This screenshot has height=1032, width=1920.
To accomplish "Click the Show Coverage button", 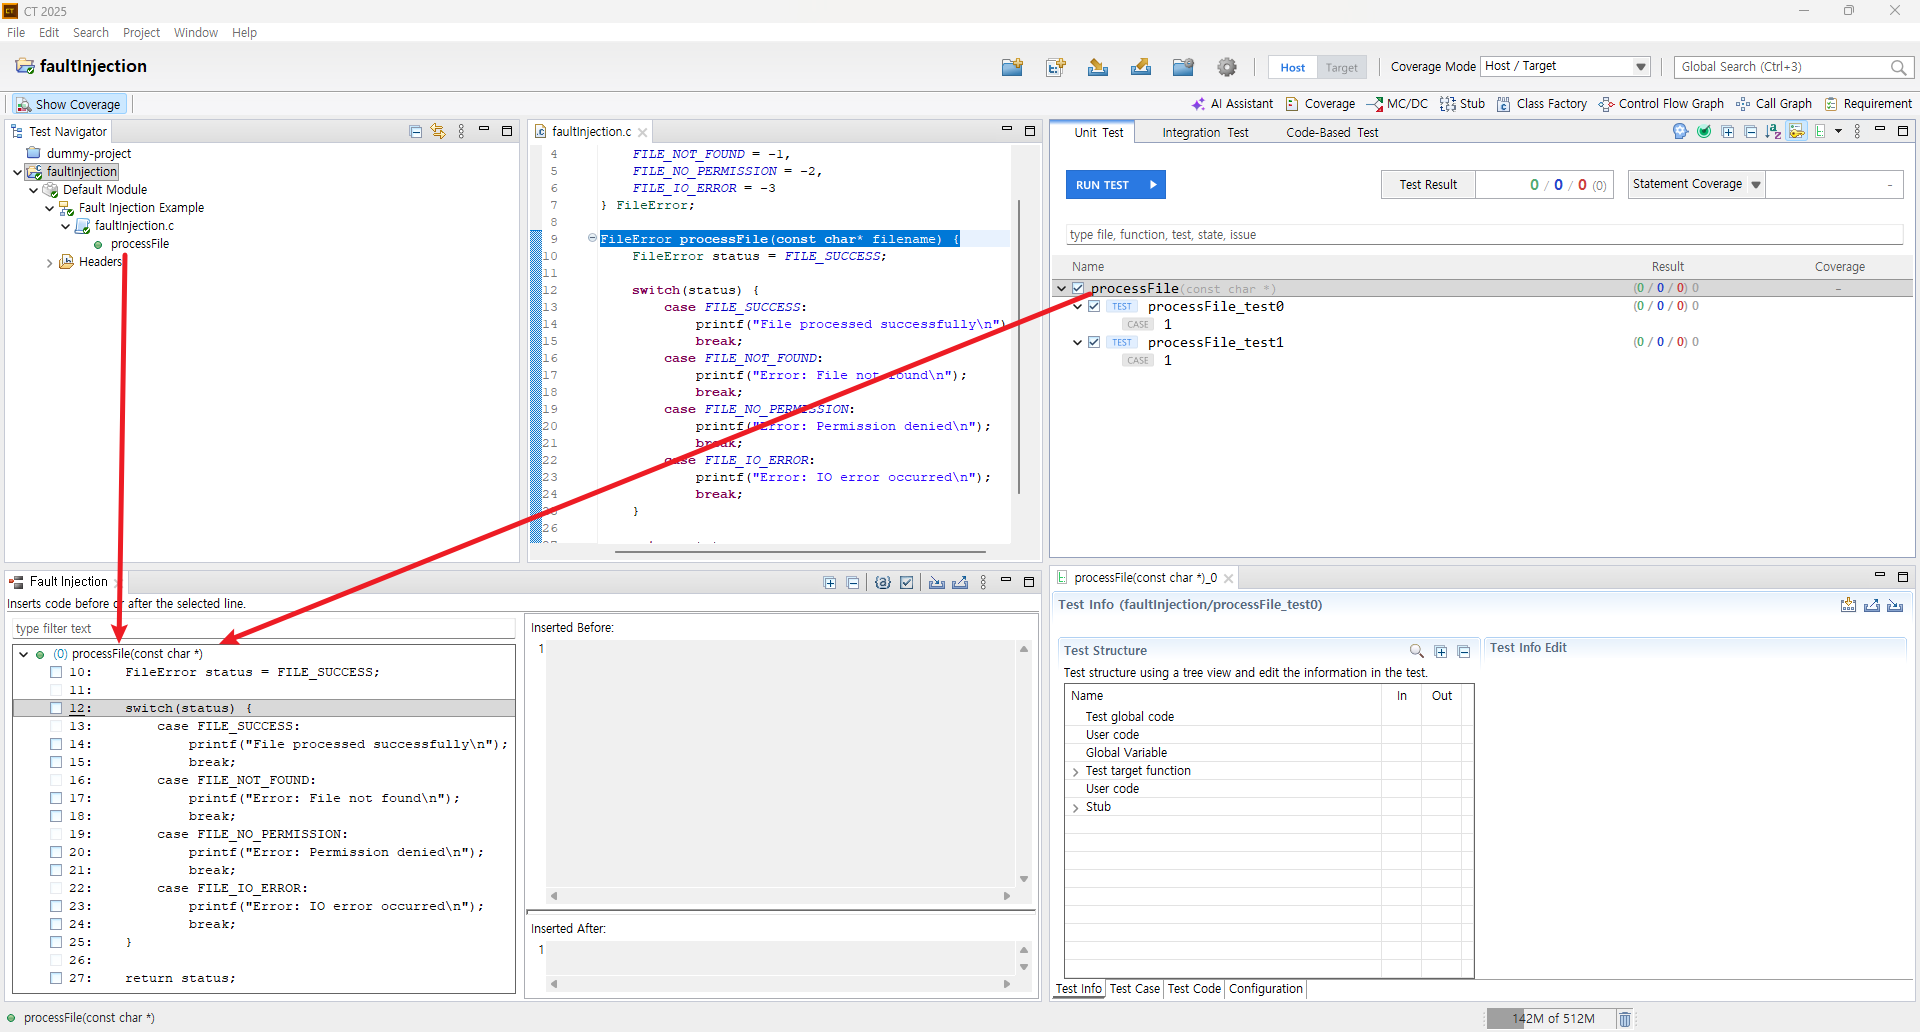I will 68,105.
